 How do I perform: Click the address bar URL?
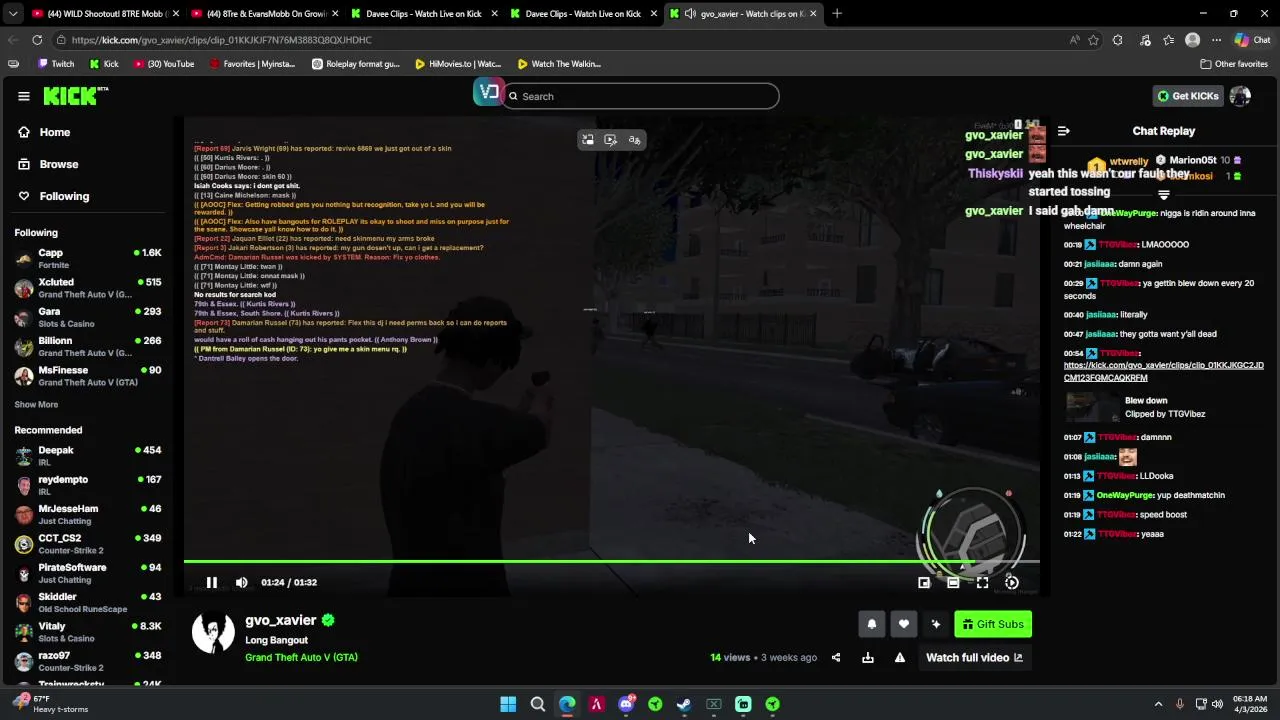[x=221, y=40]
